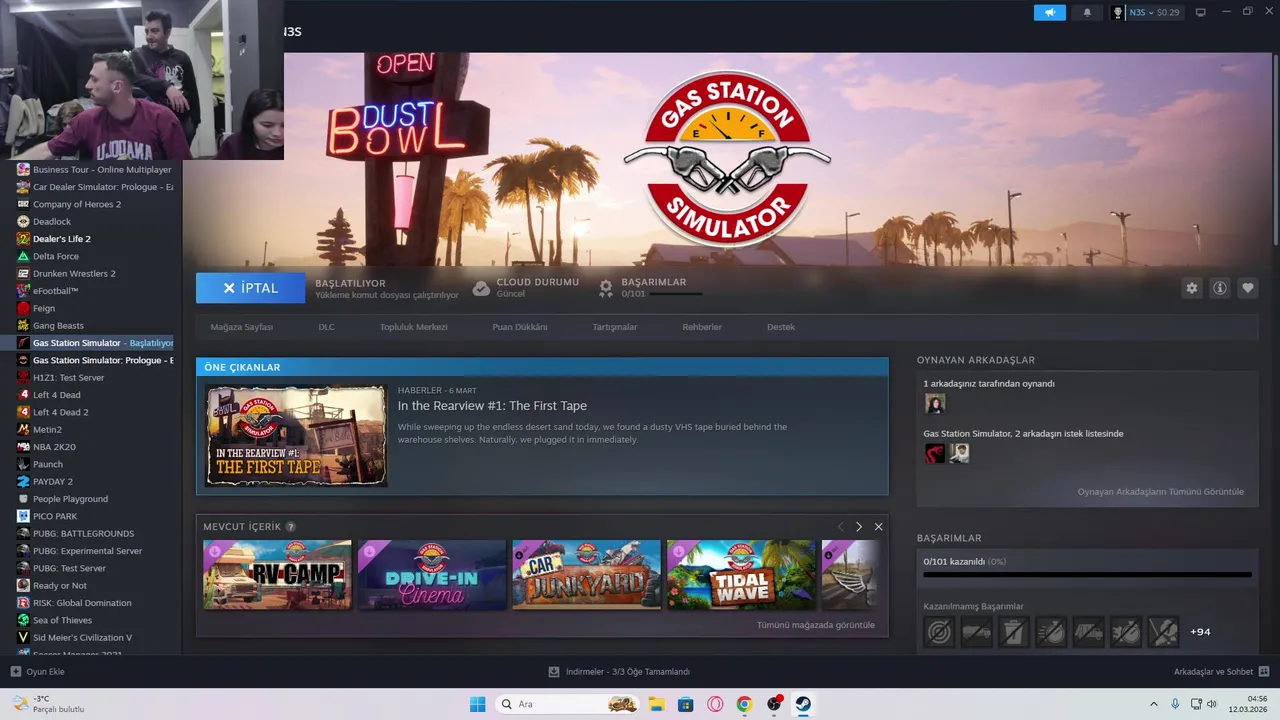Open the Puan Dükkânı tab
This screenshot has height=720, width=1280.
(520, 327)
